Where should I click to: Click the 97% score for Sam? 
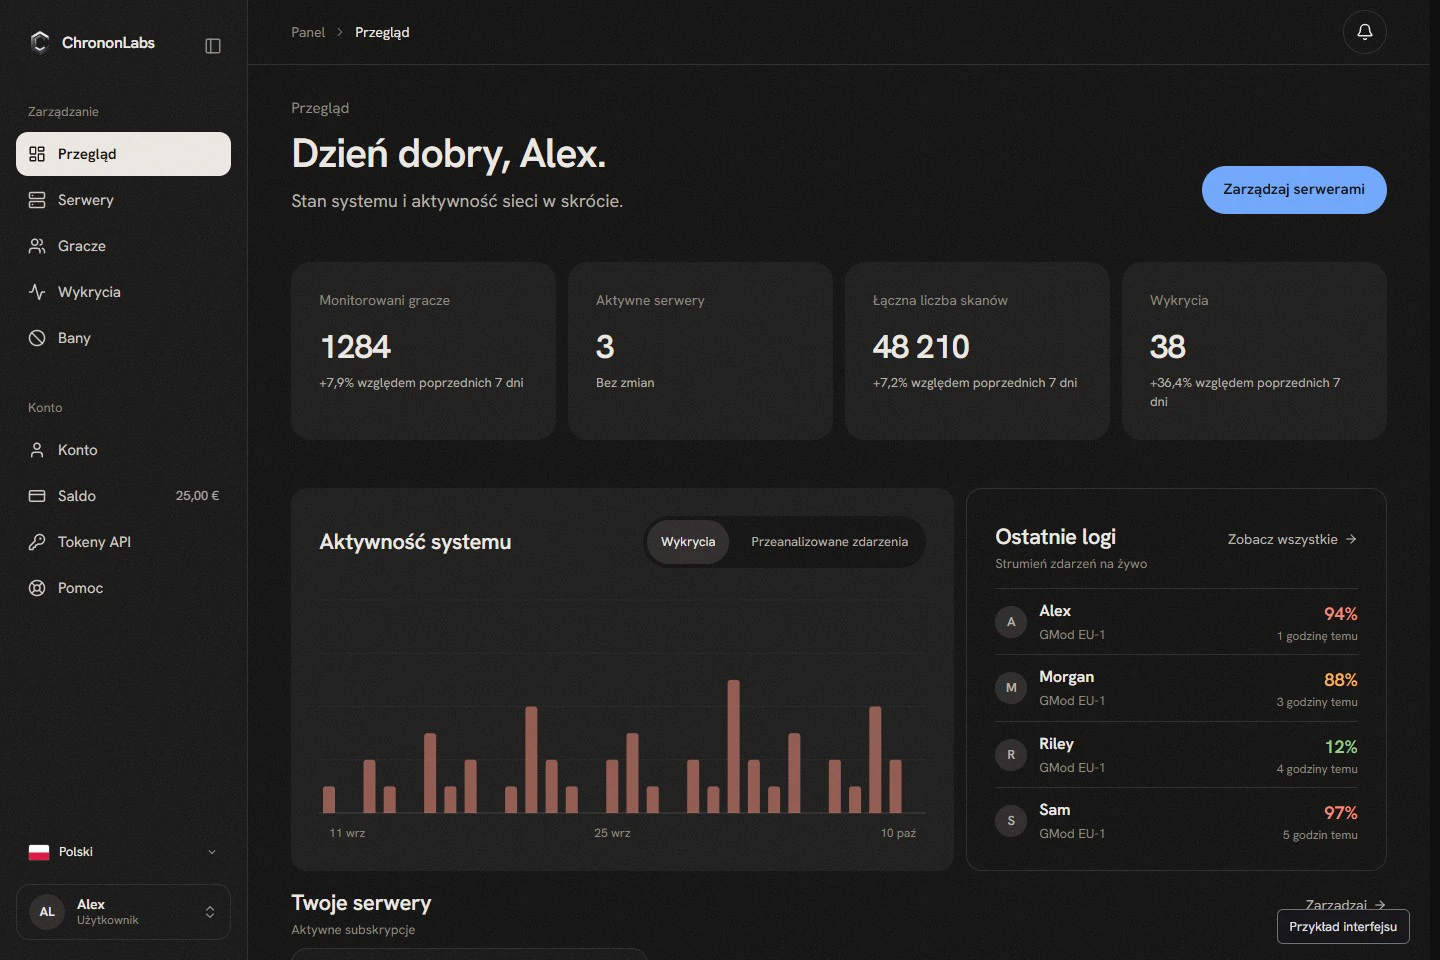click(1341, 813)
